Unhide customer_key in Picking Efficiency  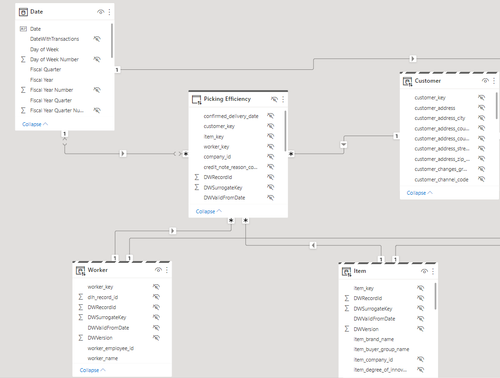[x=271, y=126]
